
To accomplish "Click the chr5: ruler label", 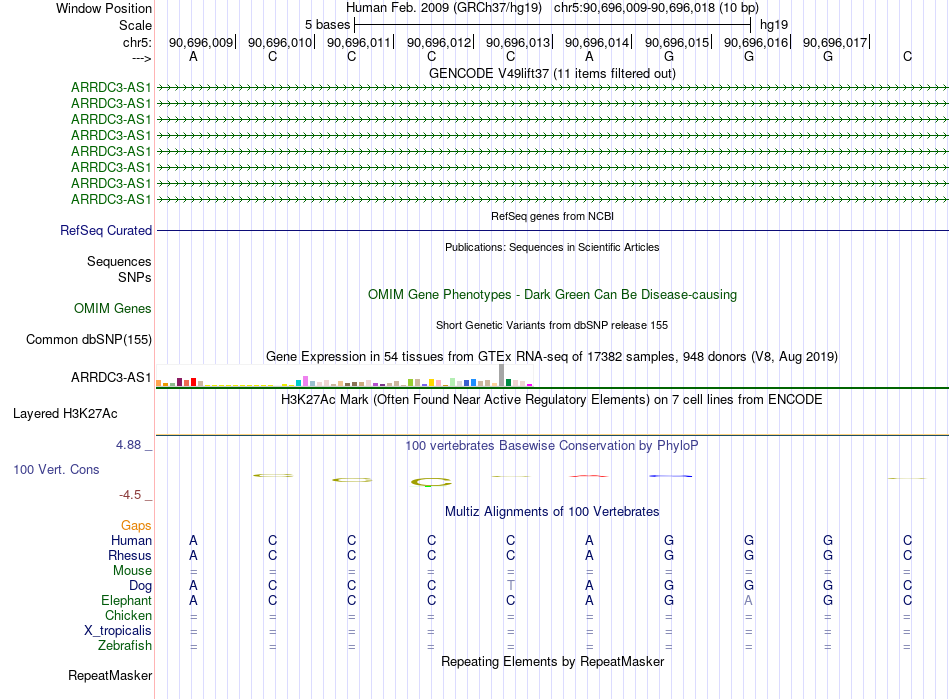I will point(137,42).
